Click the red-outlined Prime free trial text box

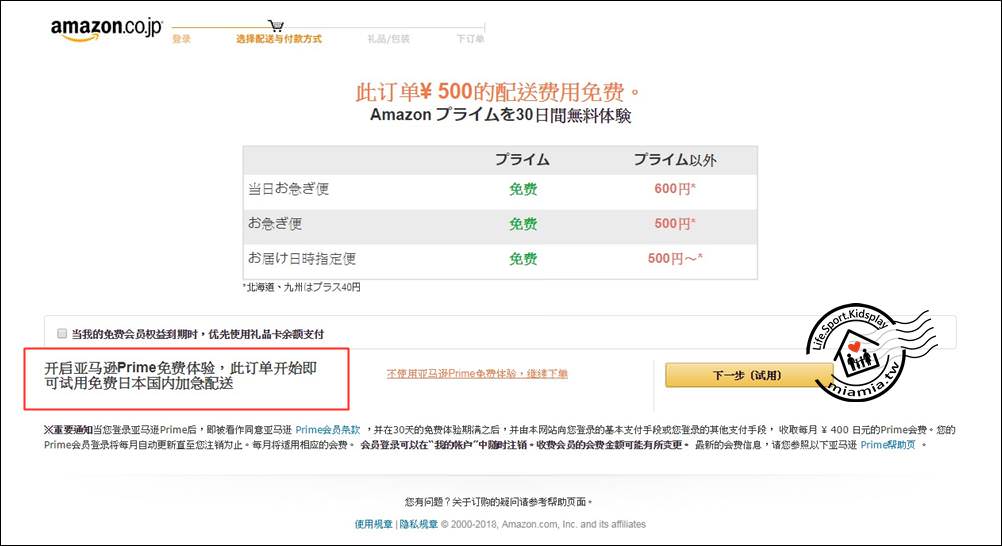click(187, 377)
